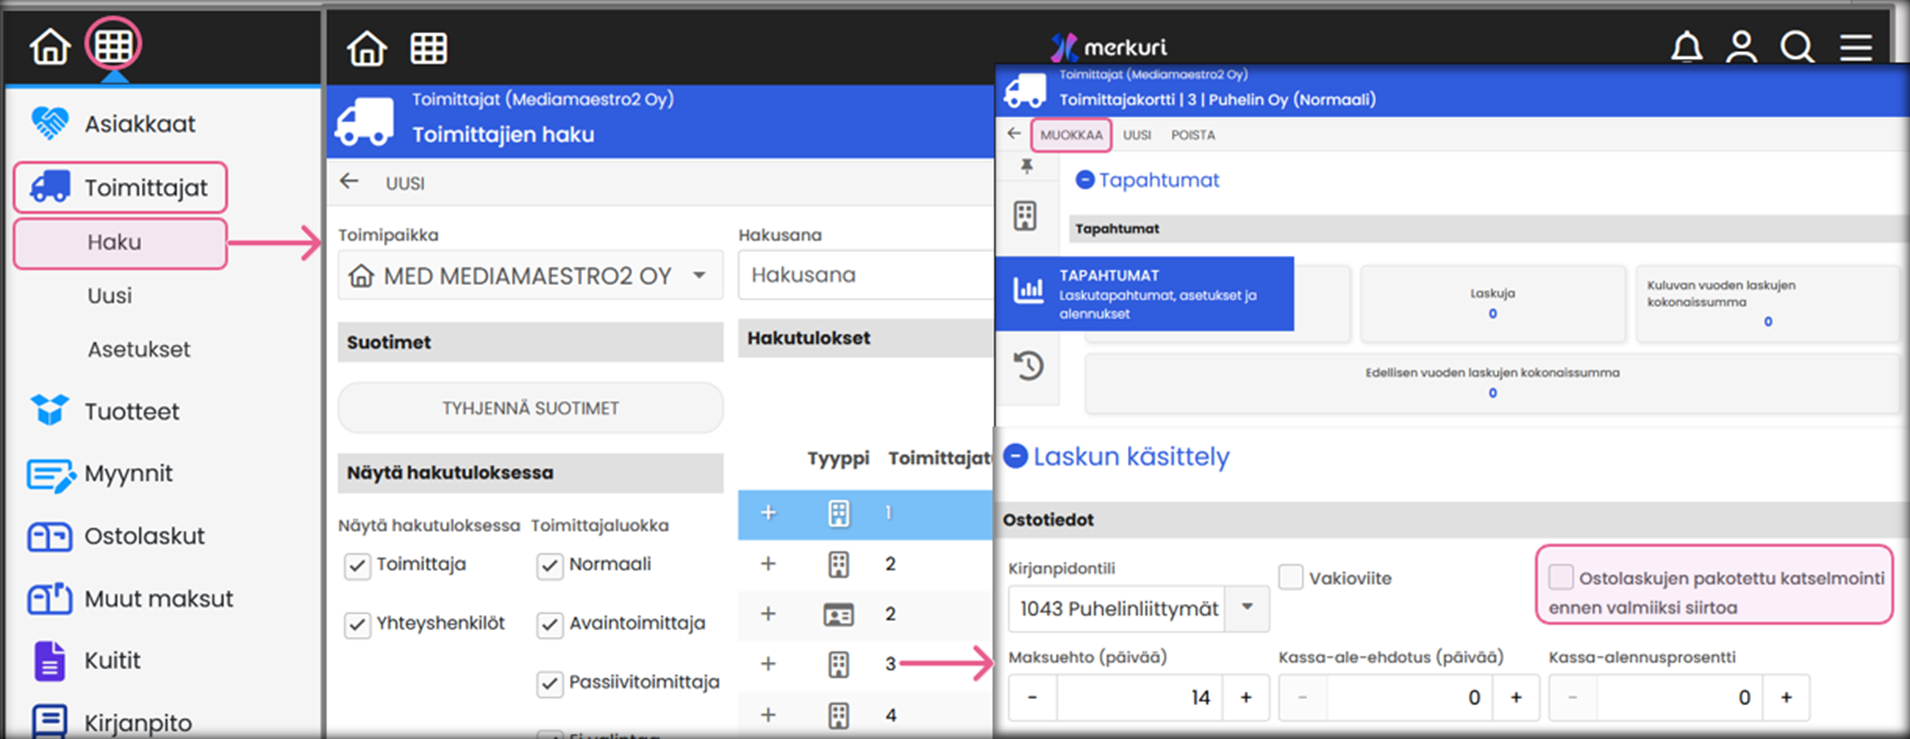The image size is (1910, 739).
Task: Click the pin icon in supplier card
Action: (1026, 166)
